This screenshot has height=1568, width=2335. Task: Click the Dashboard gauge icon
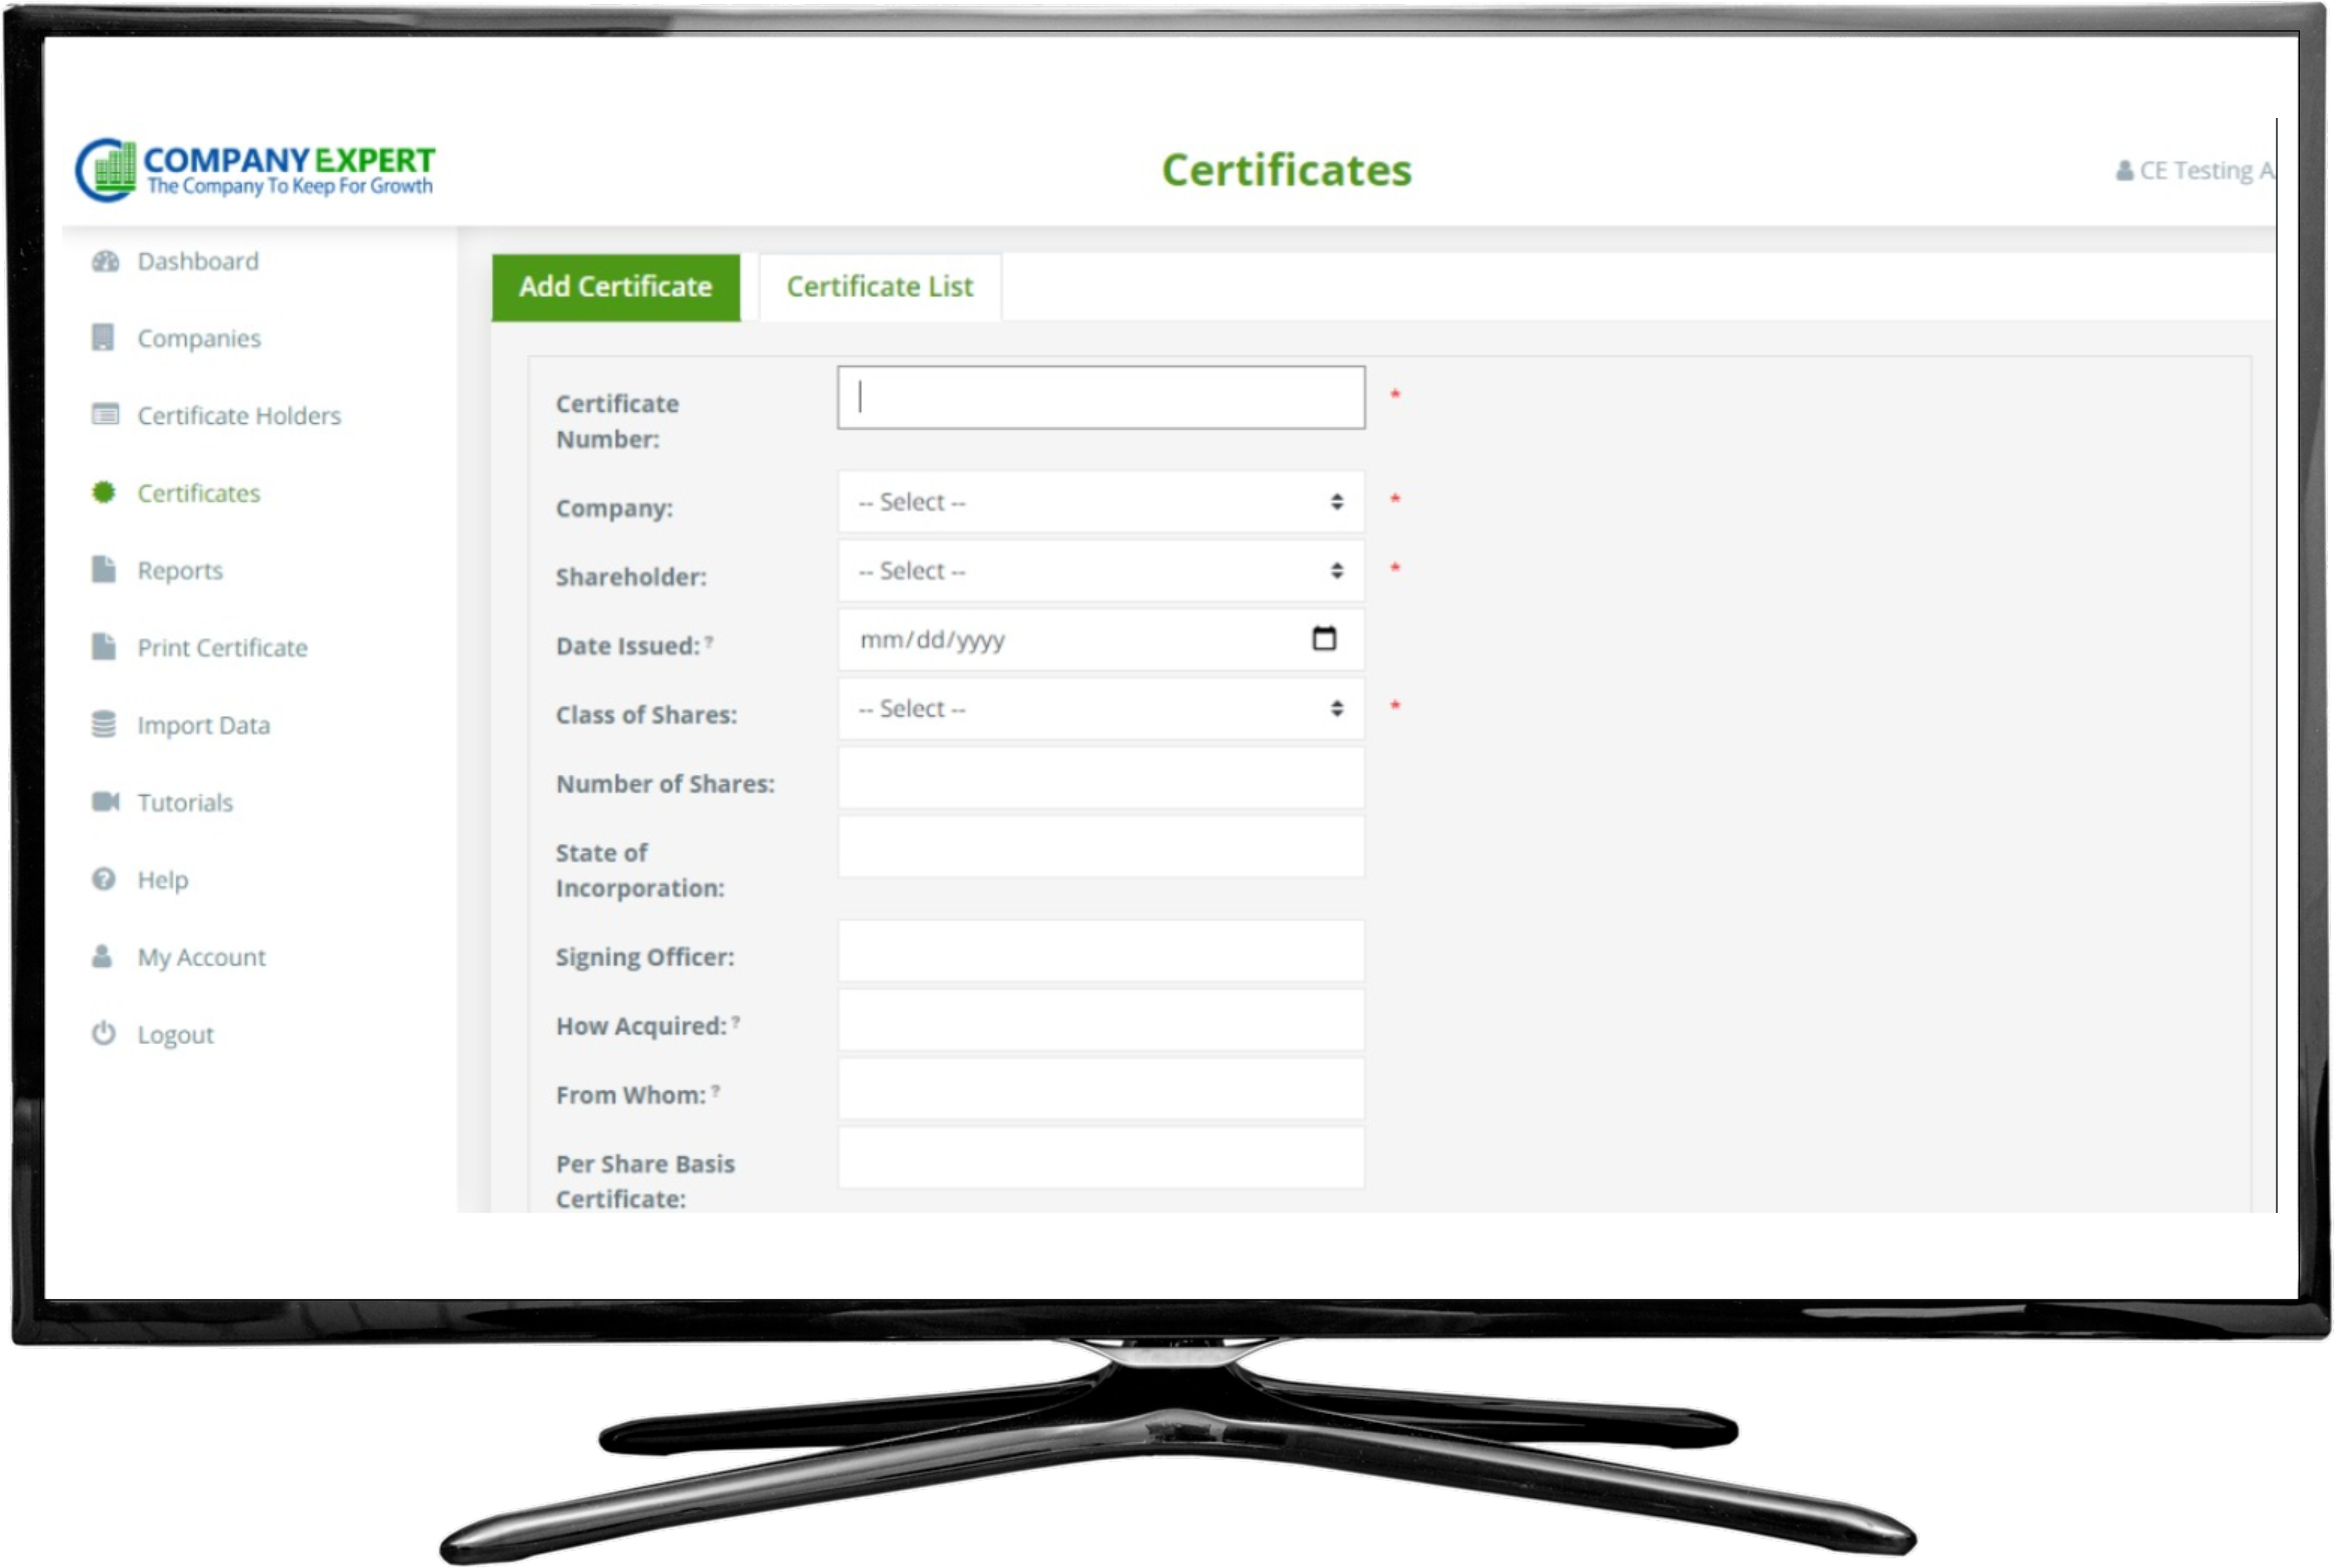(105, 261)
